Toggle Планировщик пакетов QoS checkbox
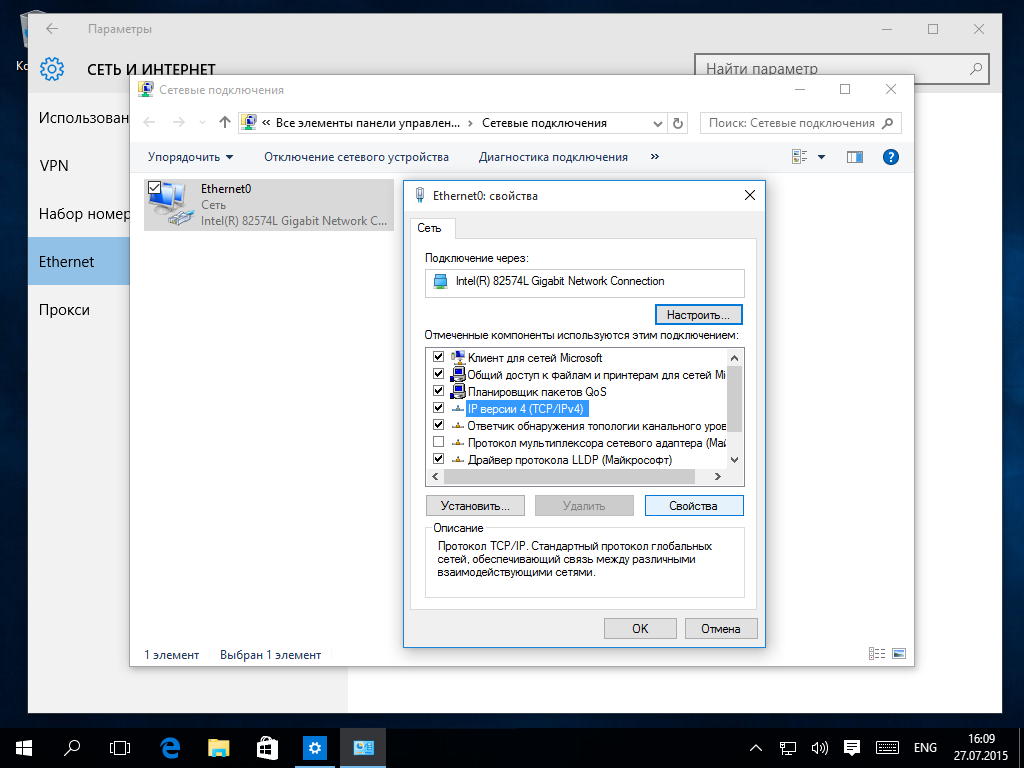 438,391
